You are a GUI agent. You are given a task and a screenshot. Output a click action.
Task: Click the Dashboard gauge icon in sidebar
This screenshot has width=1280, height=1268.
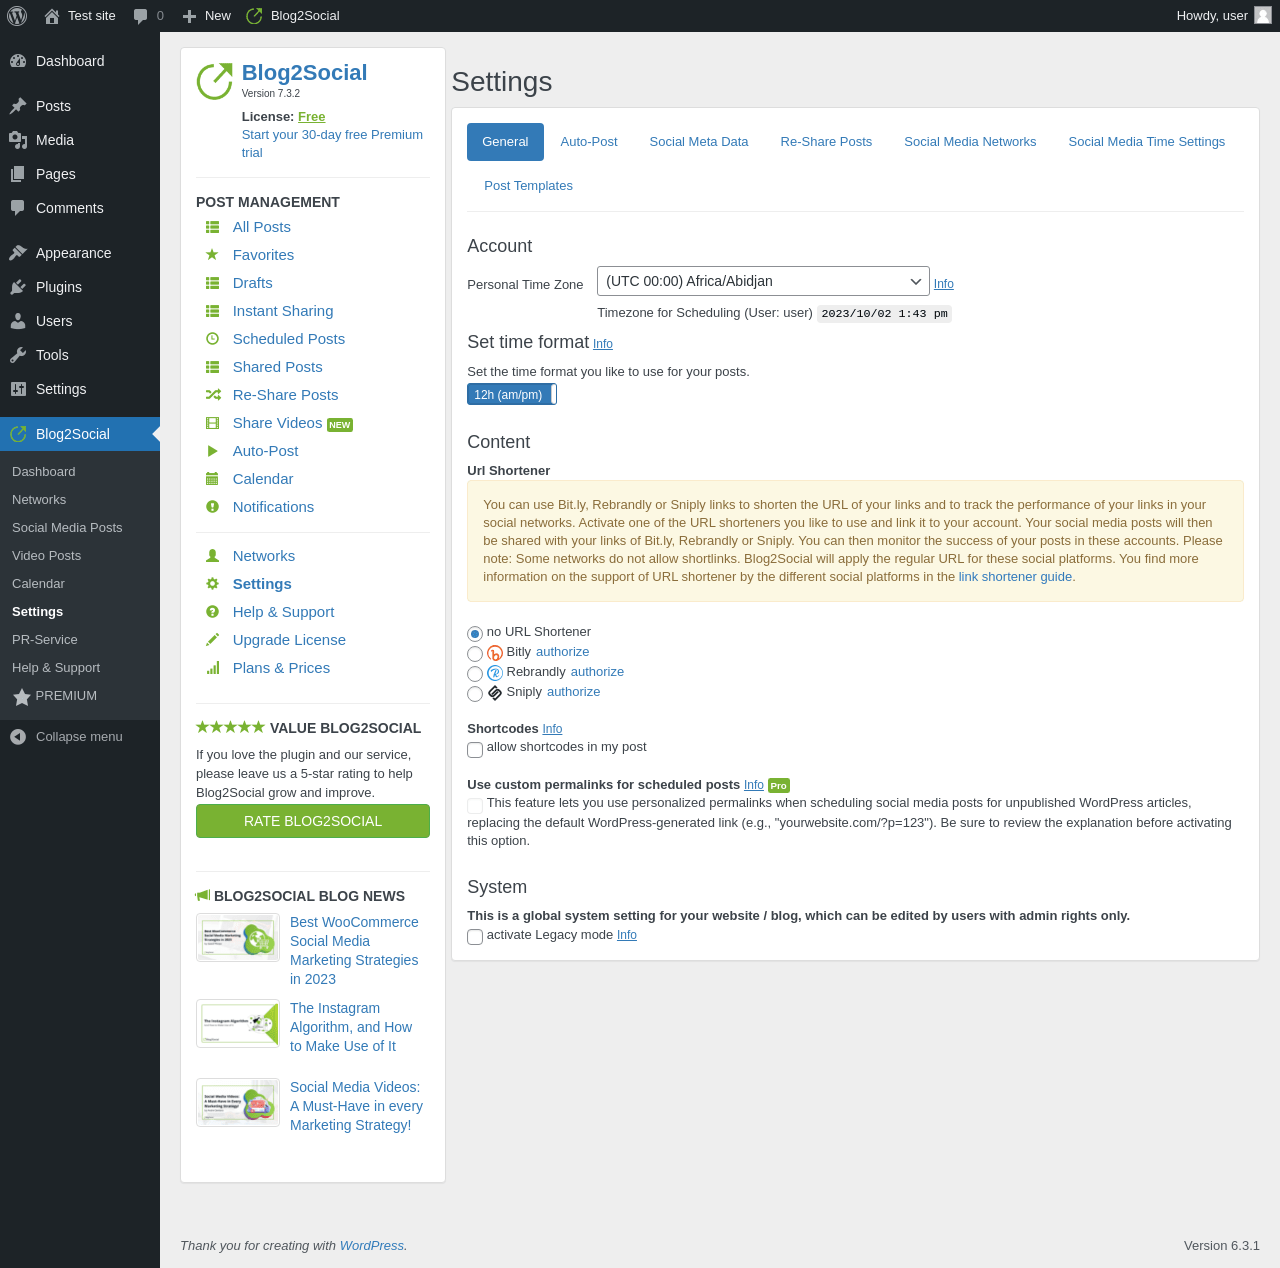point(18,61)
